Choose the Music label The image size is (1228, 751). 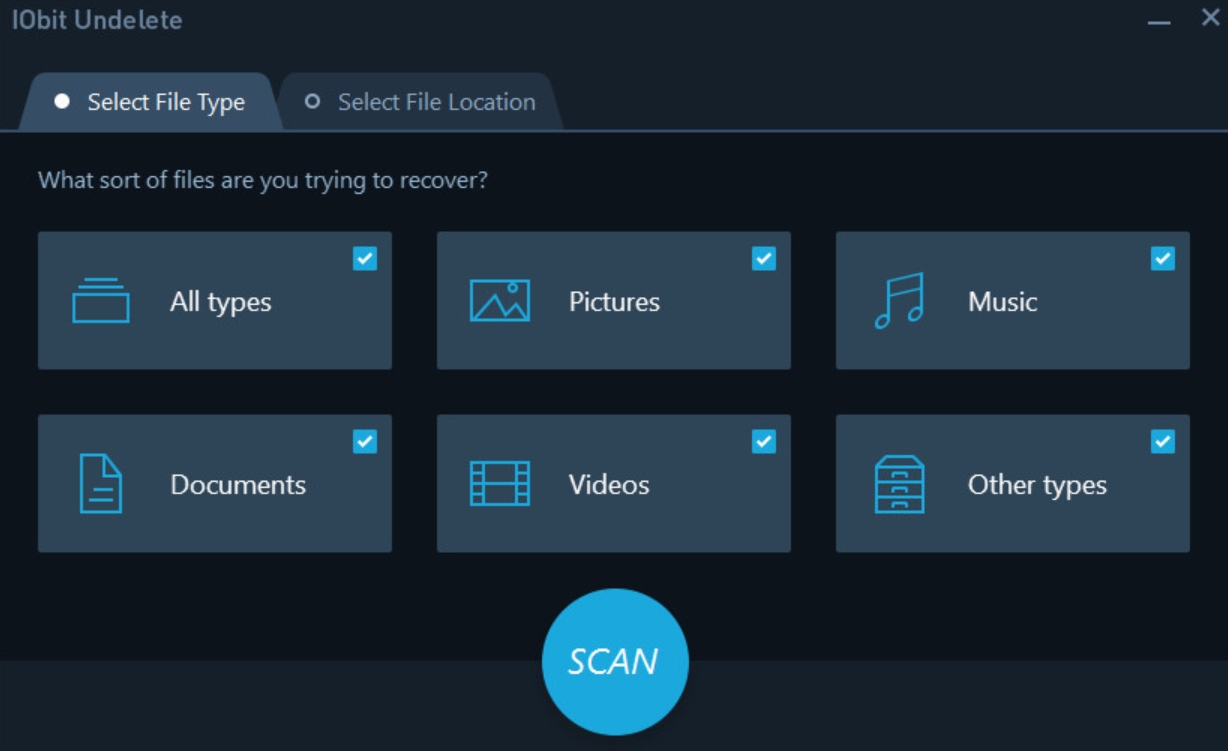click(x=1002, y=302)
